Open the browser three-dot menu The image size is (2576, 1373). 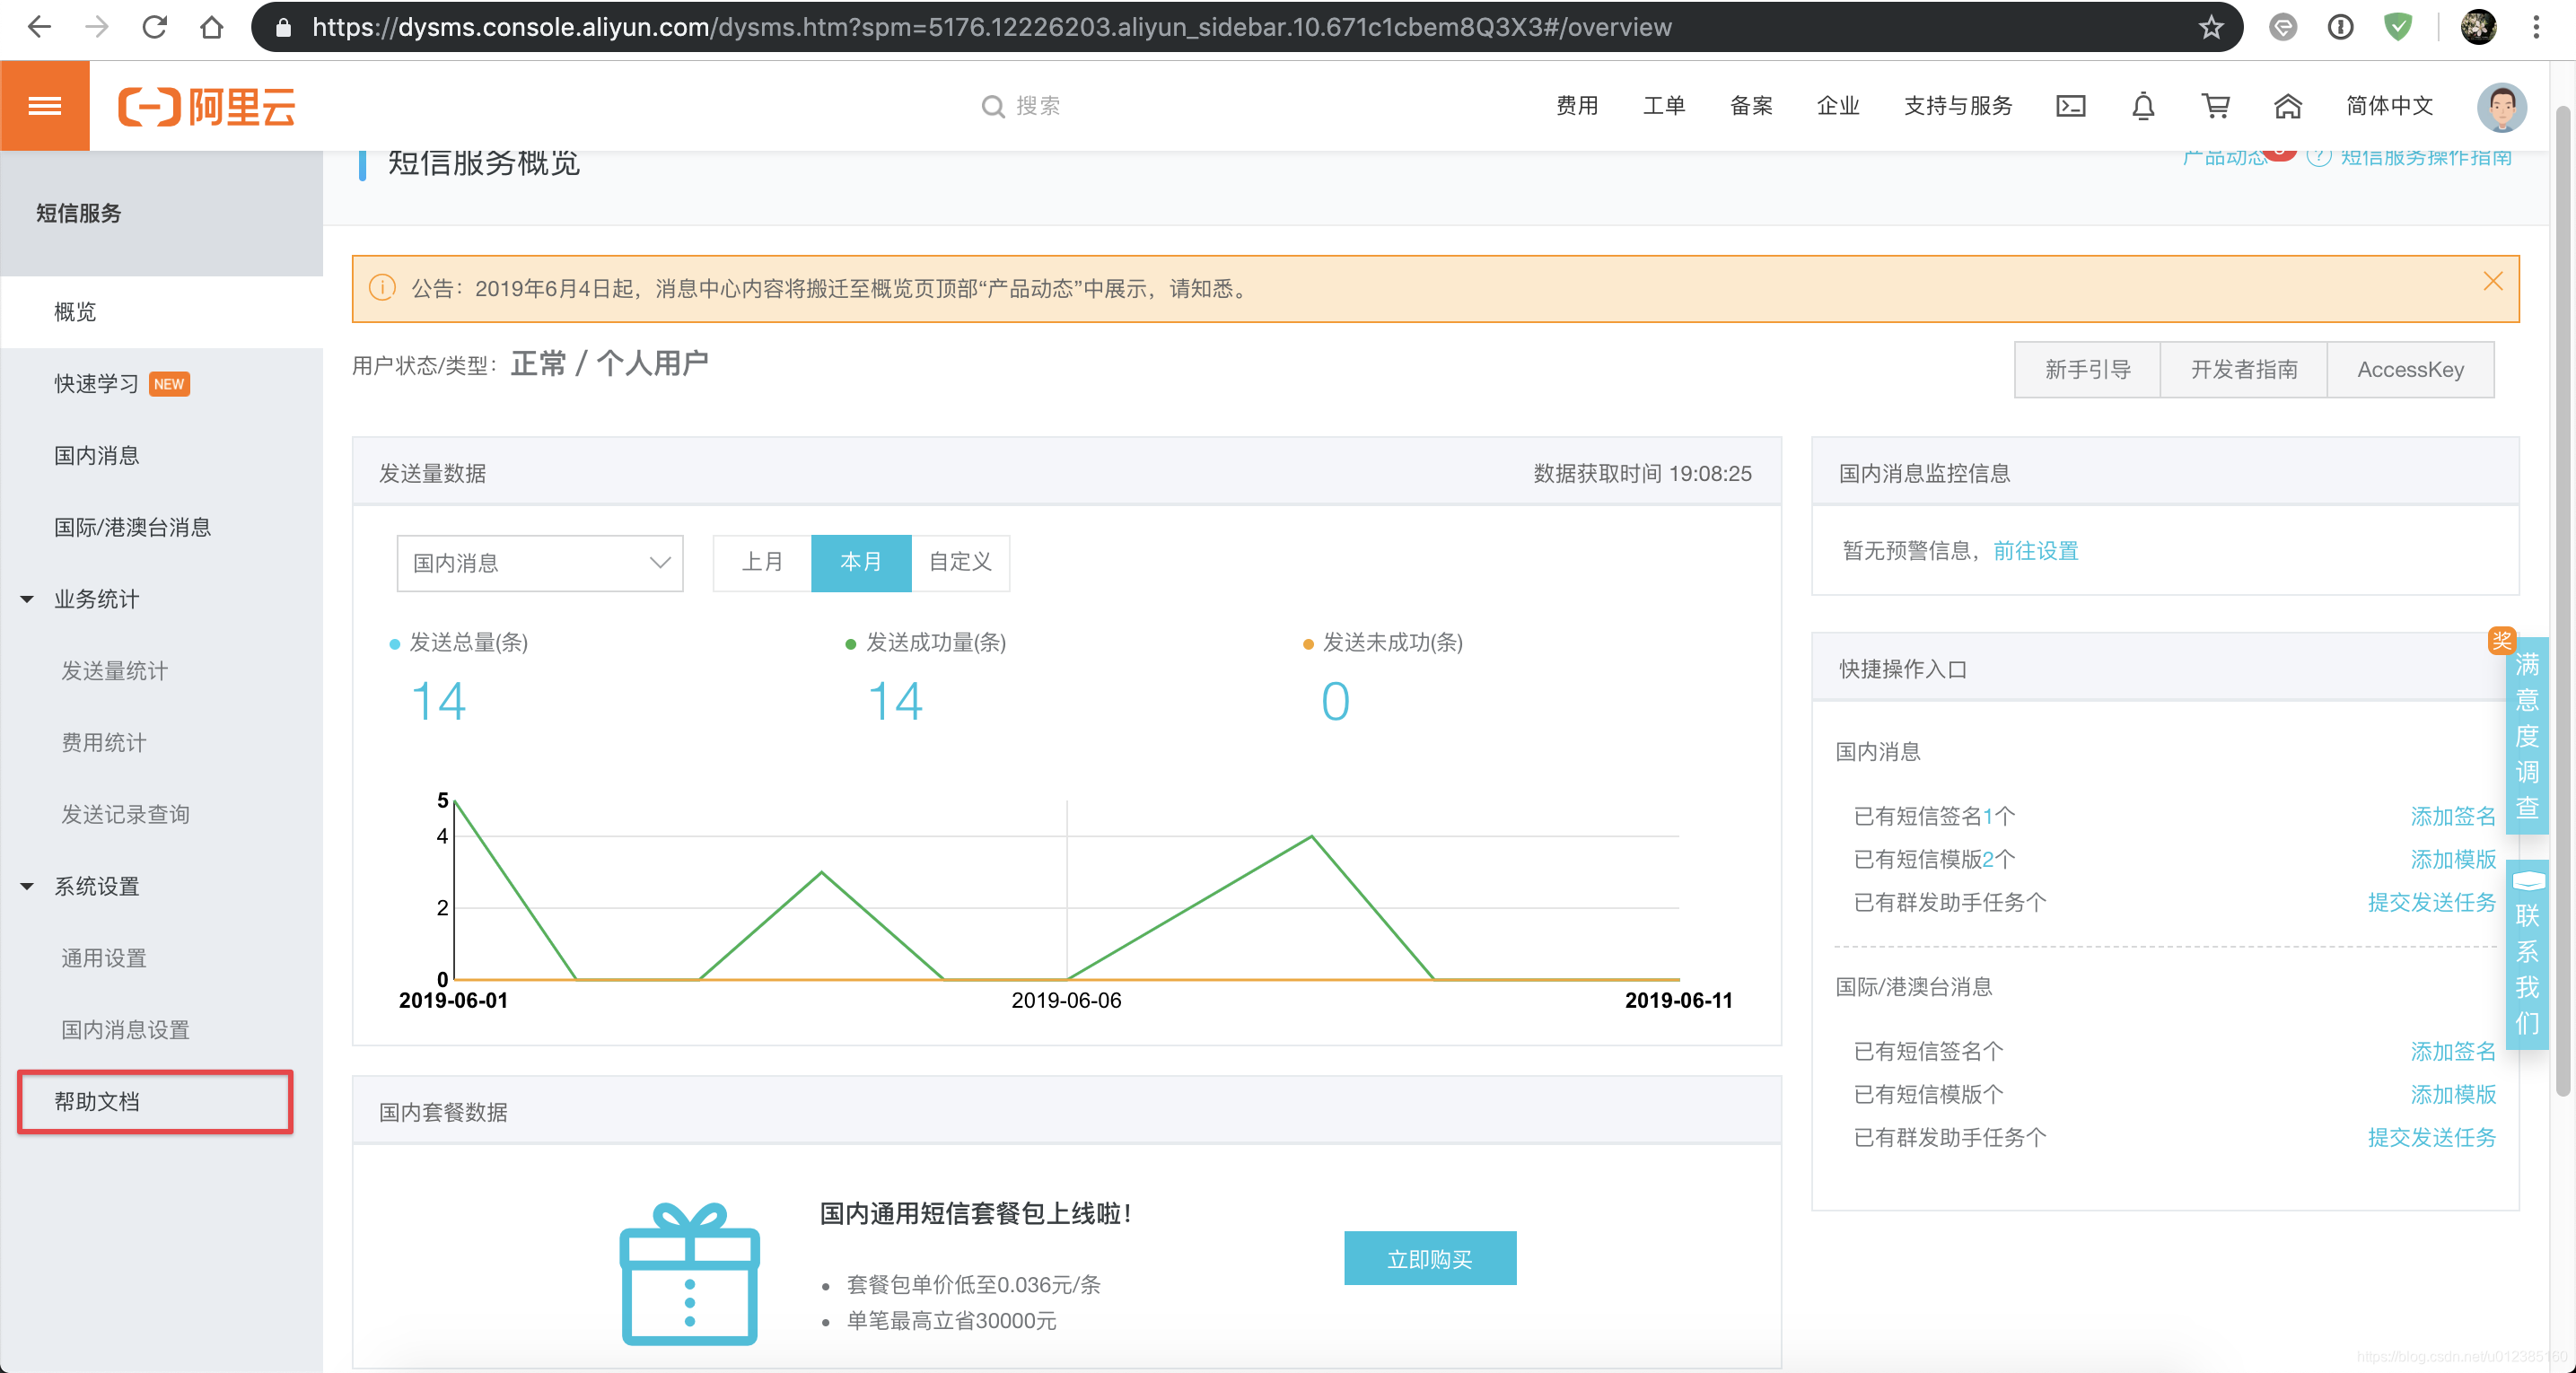[x=2536, y=27]
